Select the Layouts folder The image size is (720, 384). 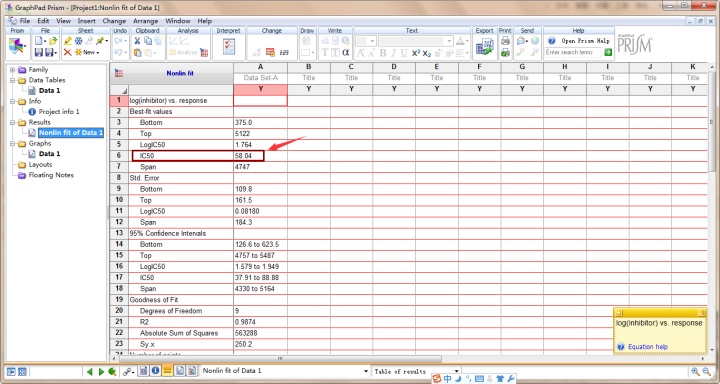[40, 164]
